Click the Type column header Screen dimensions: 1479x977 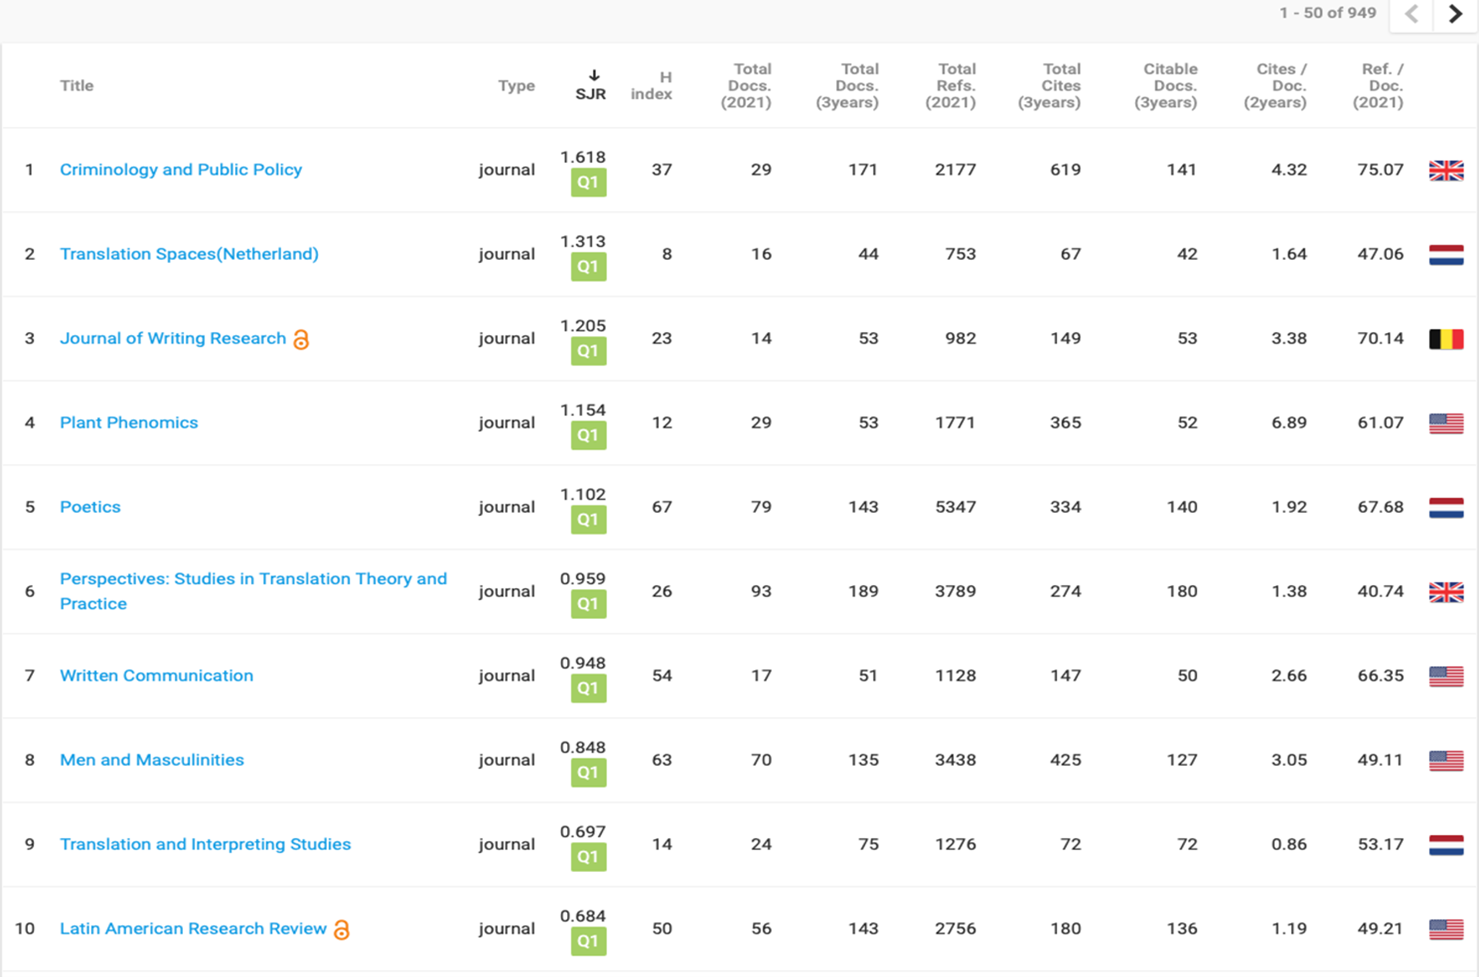[x=516, y=86]
